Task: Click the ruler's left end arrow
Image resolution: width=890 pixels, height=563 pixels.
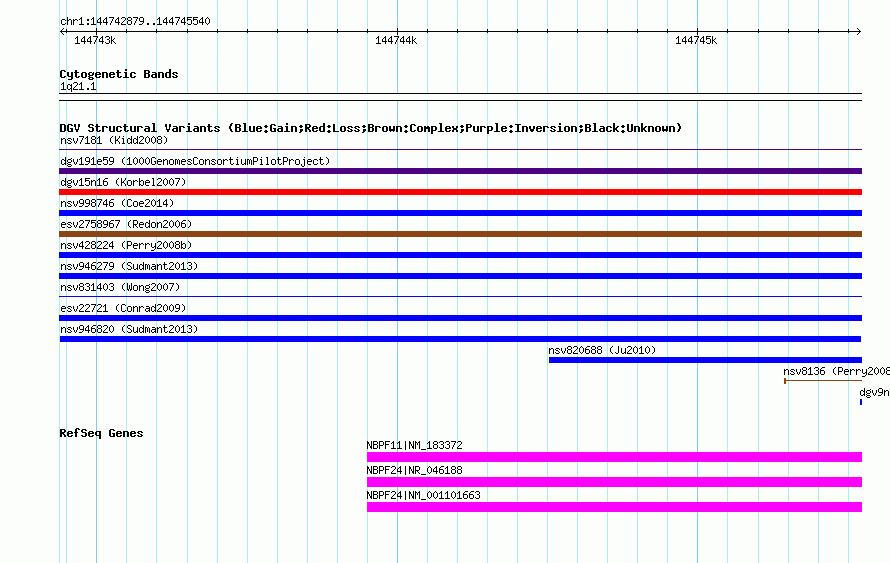Action: [62, 32]
